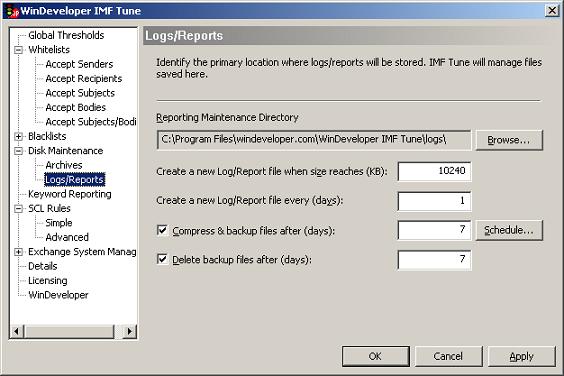This screenshot has height=376, width=564.
Task: Close the IMF Tune dialog window
Action: click(552, 11)
